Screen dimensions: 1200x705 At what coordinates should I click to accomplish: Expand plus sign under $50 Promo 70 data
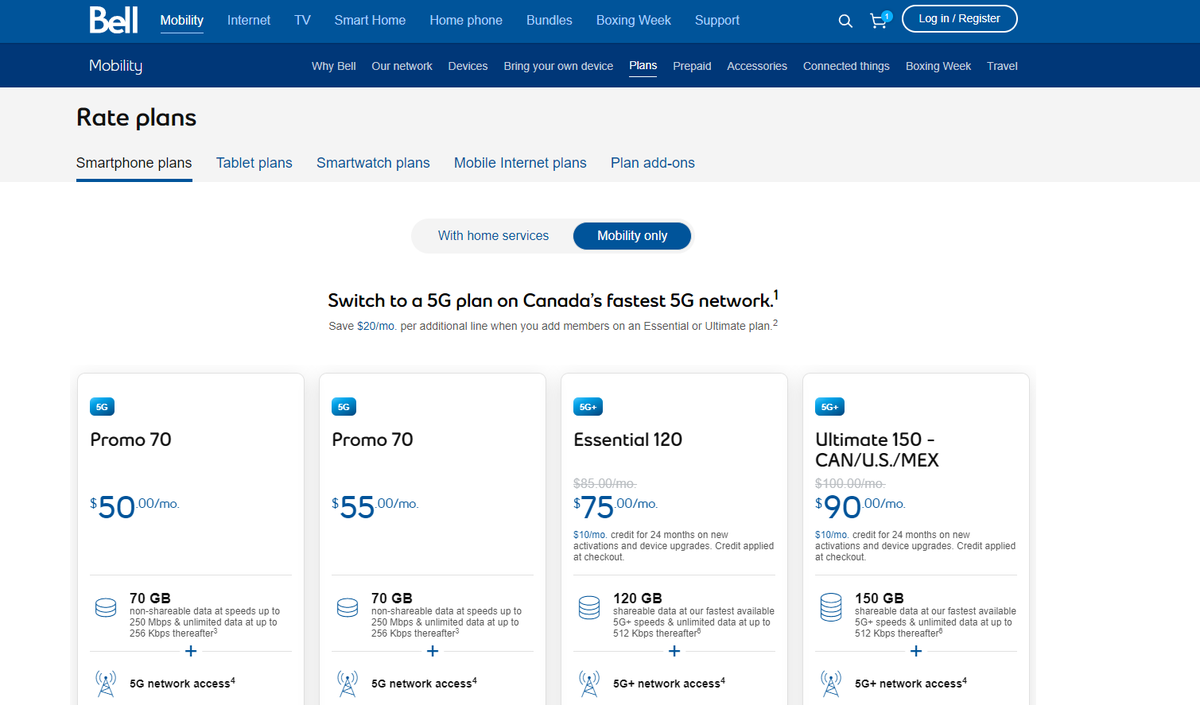[191, 651]
